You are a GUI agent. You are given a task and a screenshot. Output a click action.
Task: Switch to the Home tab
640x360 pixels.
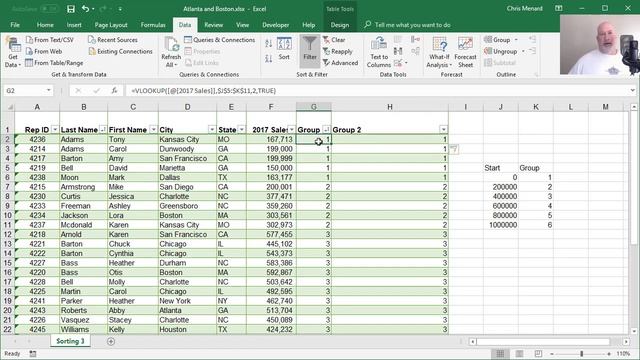[x=45, y=25]
